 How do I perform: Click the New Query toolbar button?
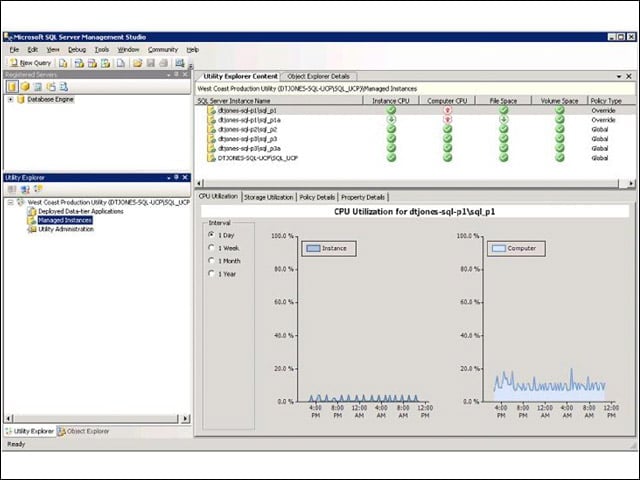click(x=31, y=63)
